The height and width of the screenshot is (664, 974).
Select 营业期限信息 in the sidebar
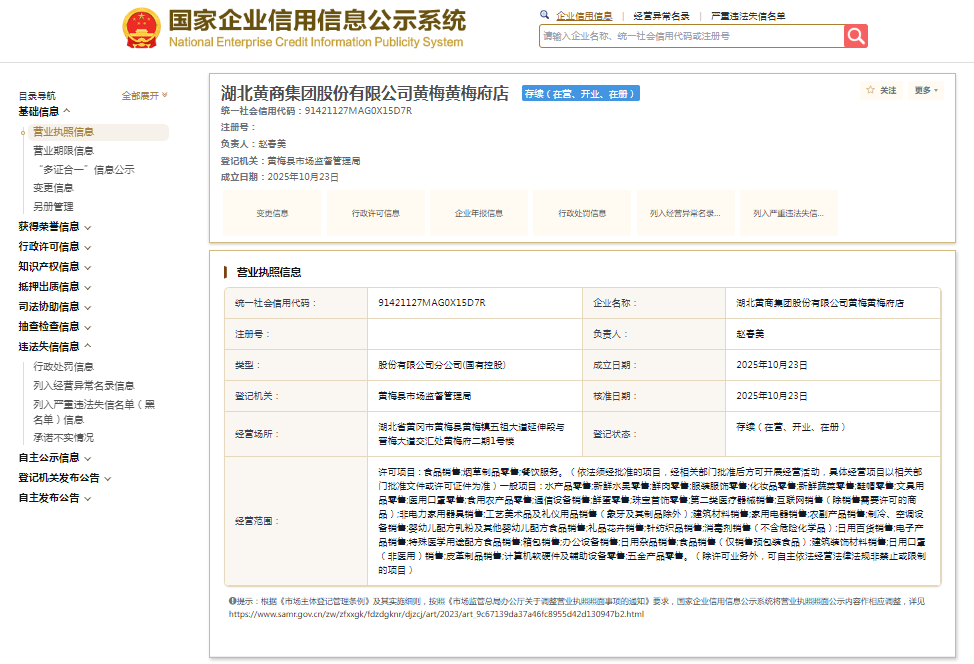(x=63, y=151)
